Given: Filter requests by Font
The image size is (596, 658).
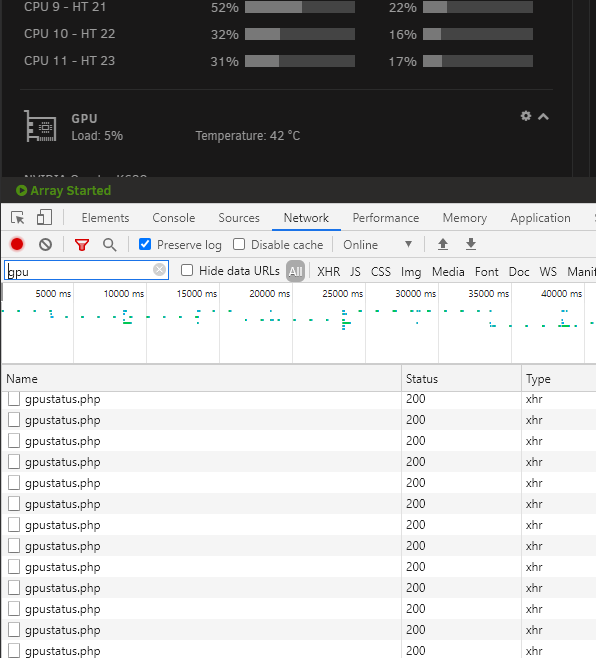Looking at the screenshot, I should (x=486, y=272).
